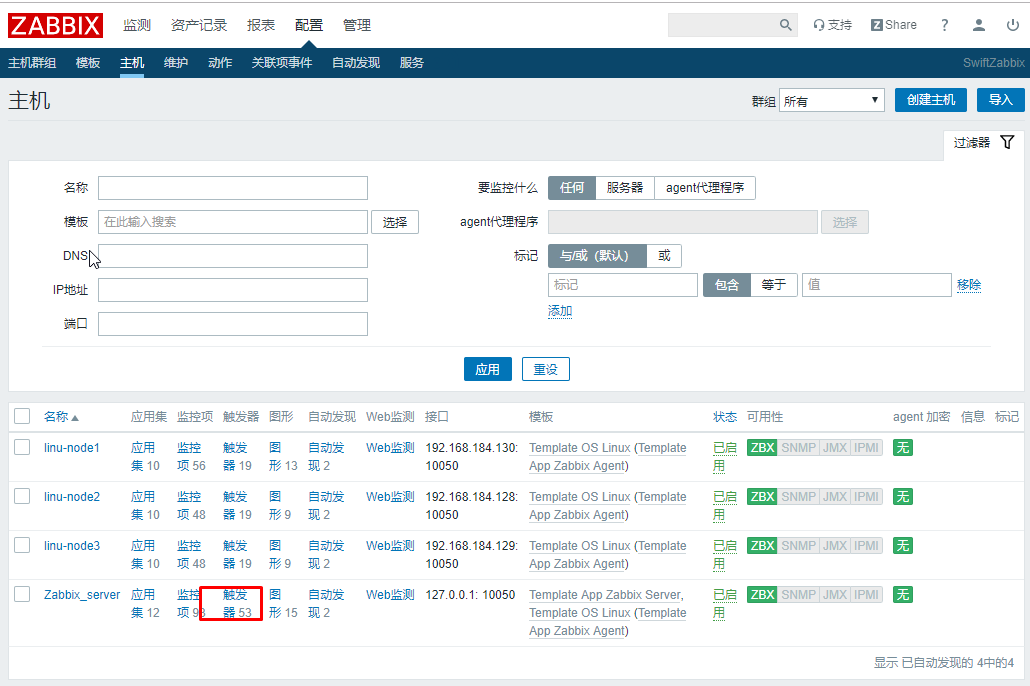Open the Share link
Image resolution: width=1030 pixels, height=686 pixels.
pyautogui.click(x=893, y=25)
